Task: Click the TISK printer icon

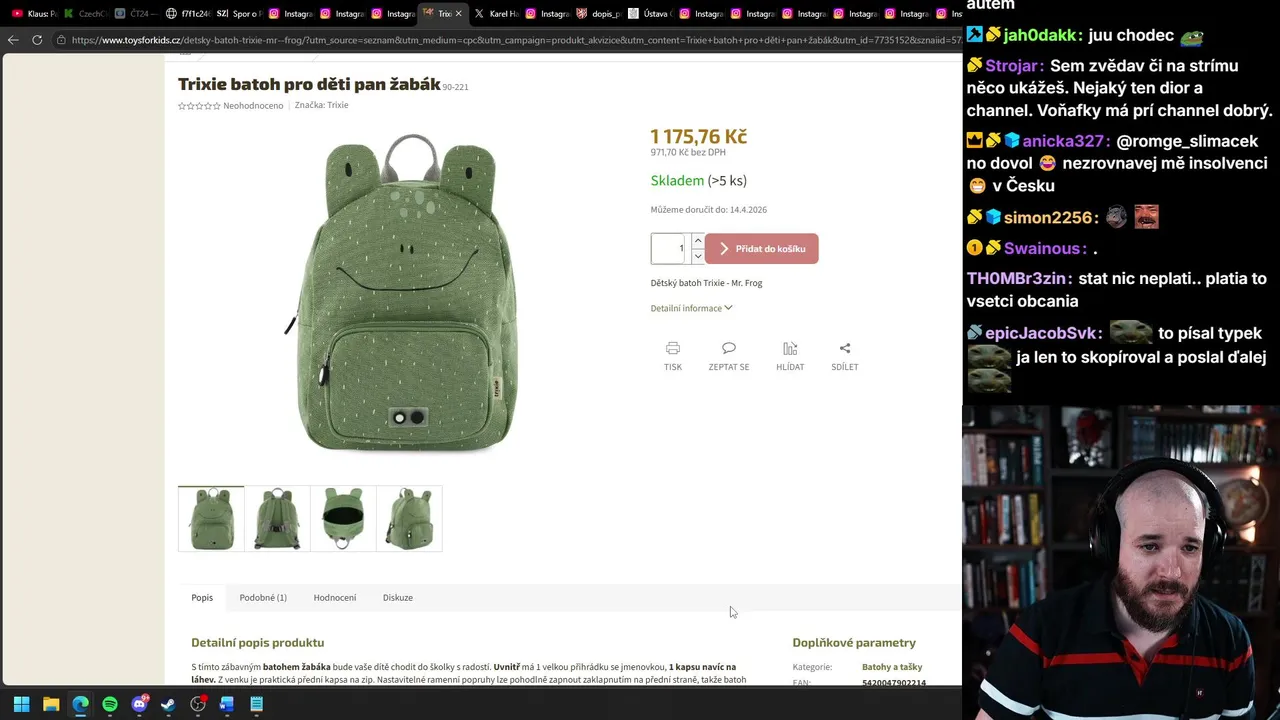Action: coord(672,348)
